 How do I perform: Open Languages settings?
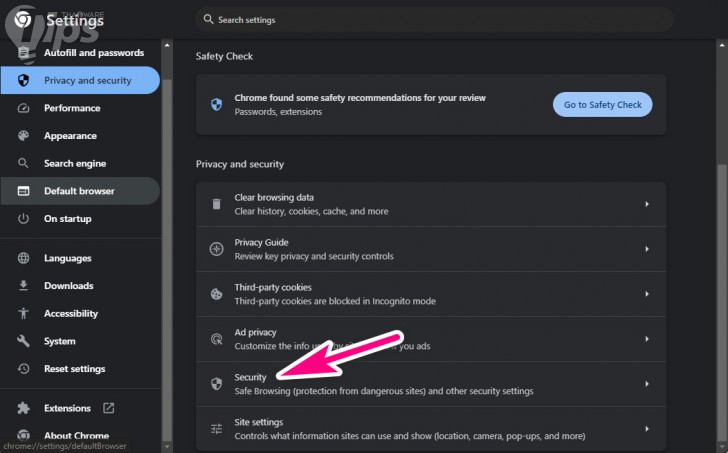[80, 258]
